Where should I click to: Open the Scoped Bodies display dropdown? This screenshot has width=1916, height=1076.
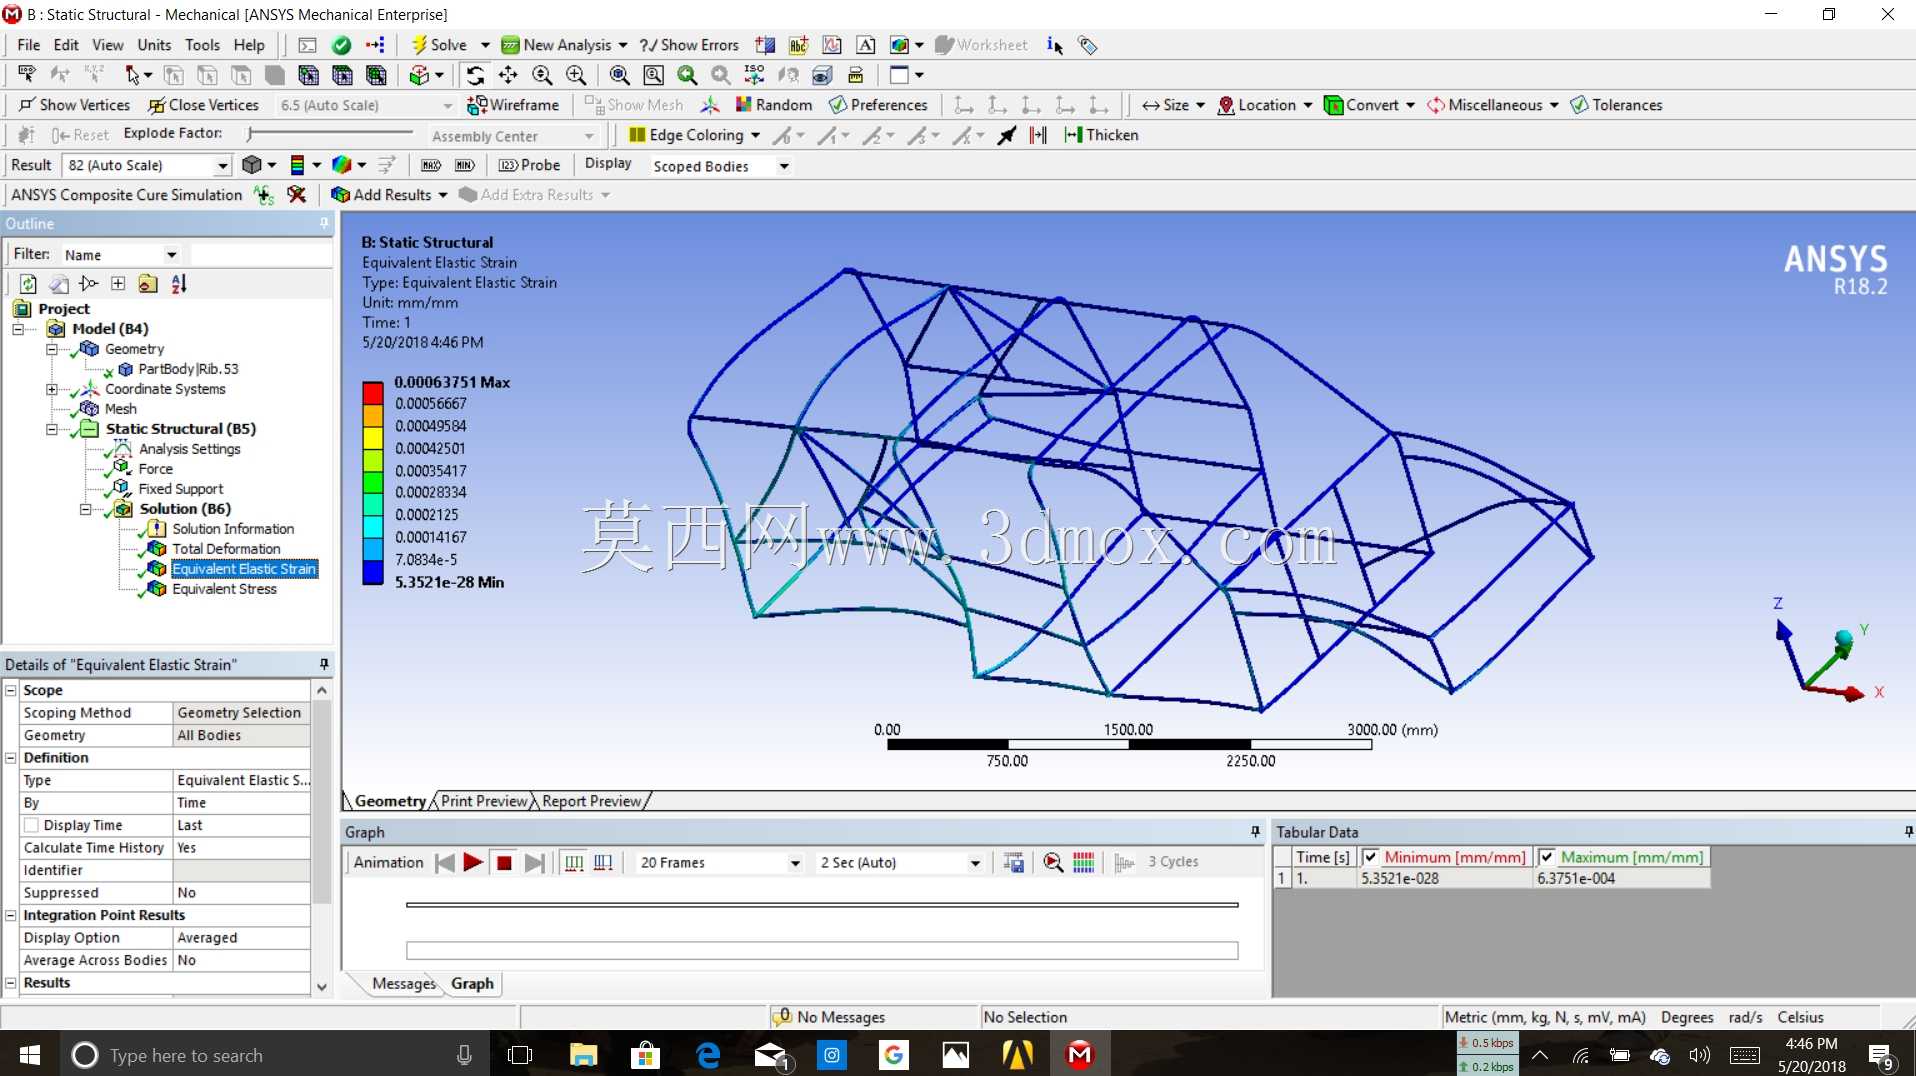click(784, 166)
